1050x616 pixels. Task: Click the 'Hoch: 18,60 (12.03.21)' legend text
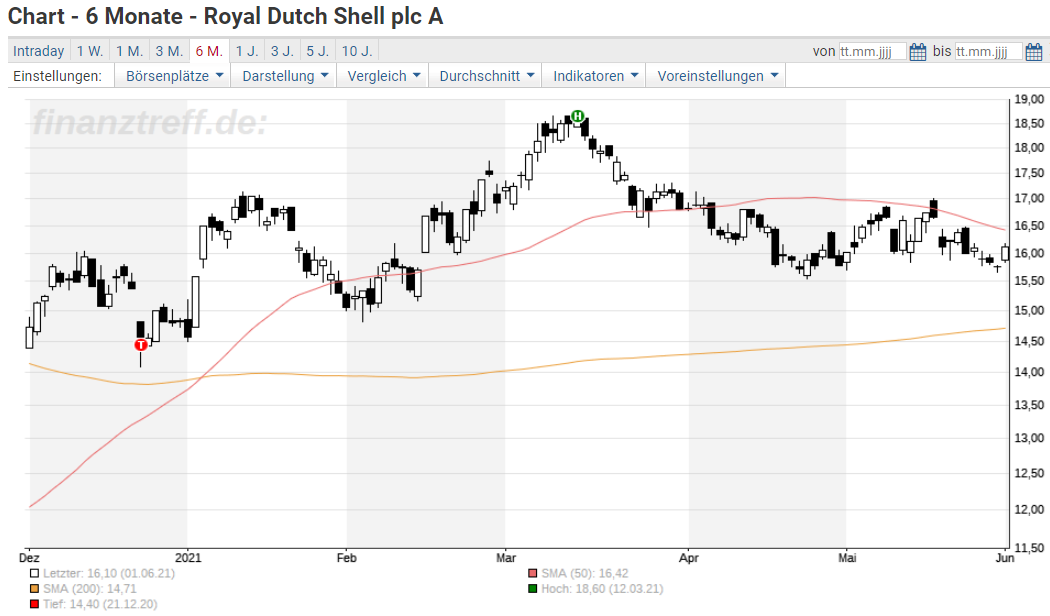pyautogui.click(x=602, y=589)
